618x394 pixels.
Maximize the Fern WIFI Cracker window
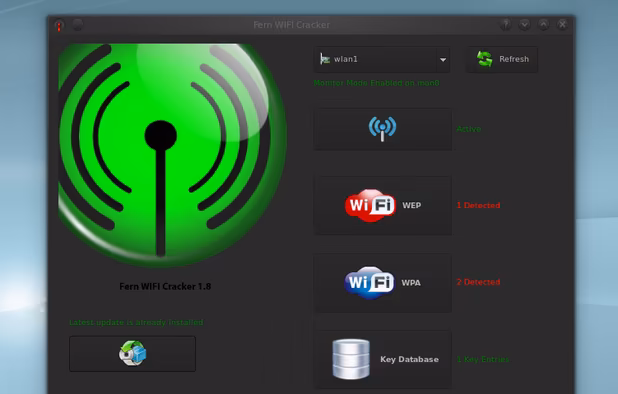pos(543,25)
